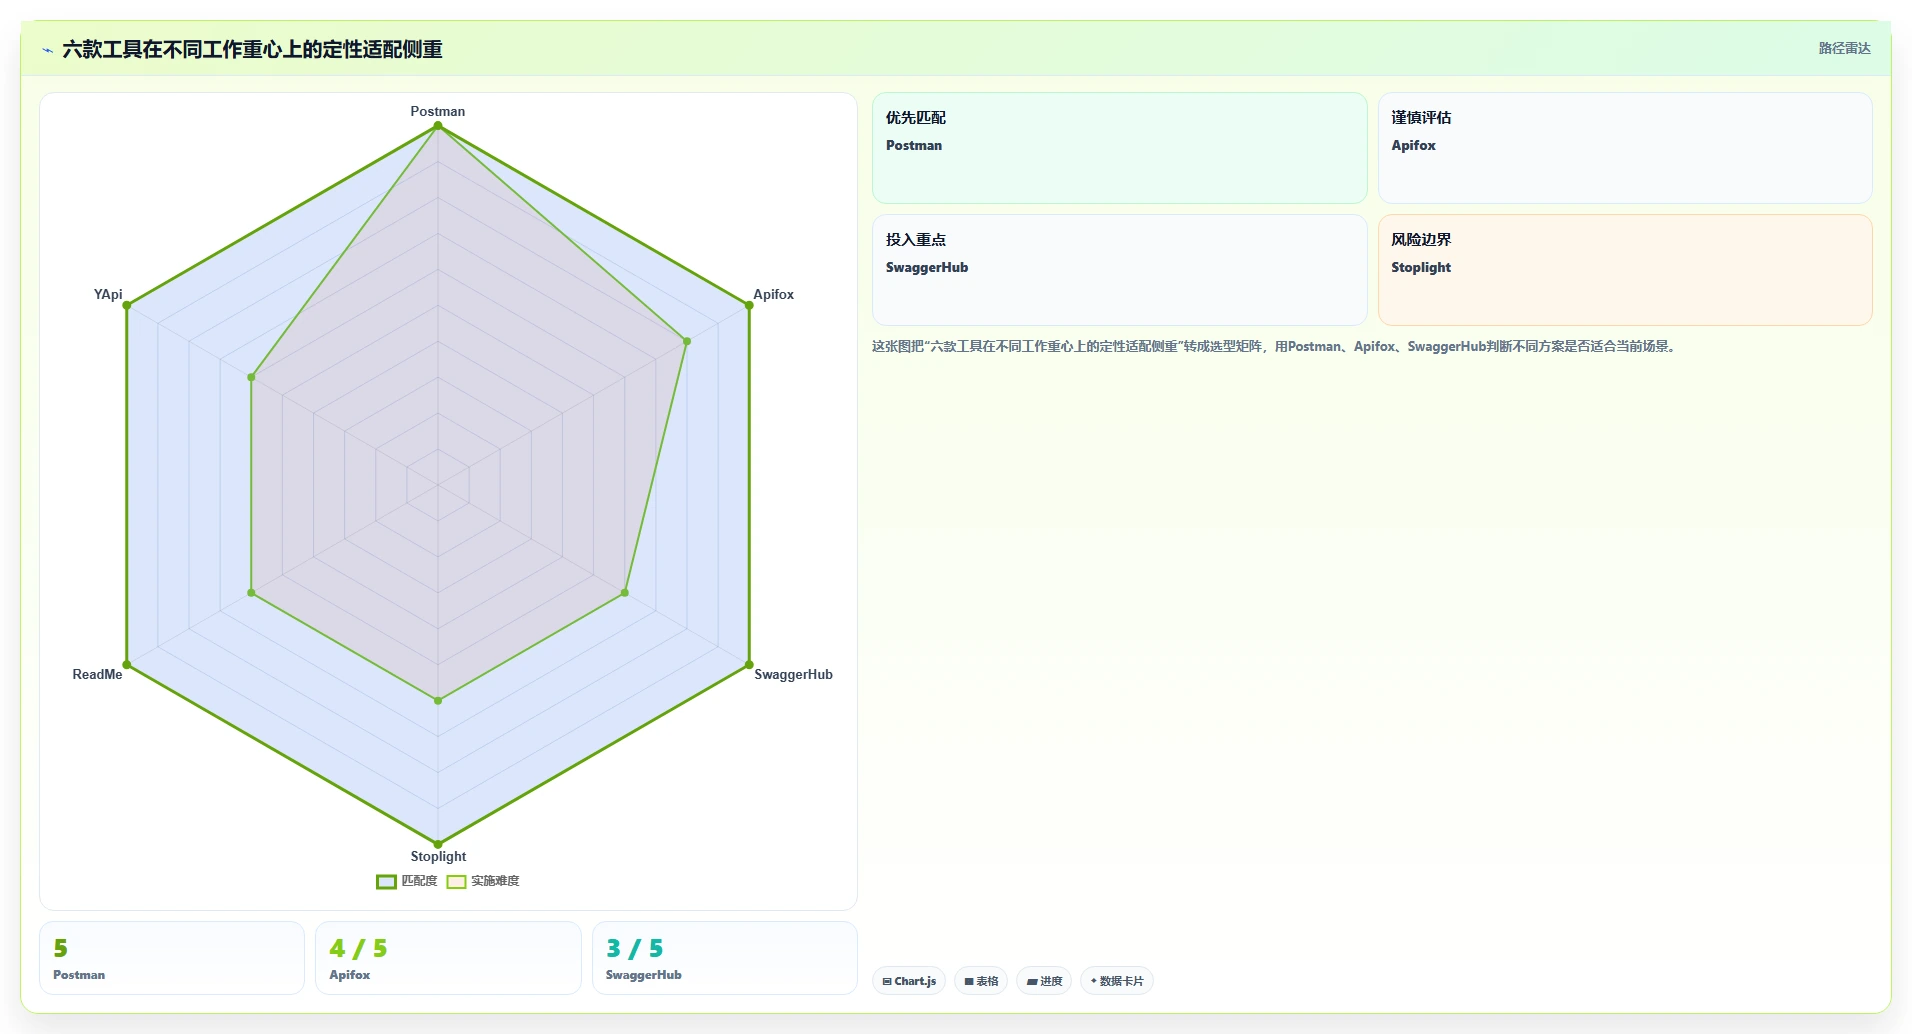Click the Apifox axis label on radar

773,294
